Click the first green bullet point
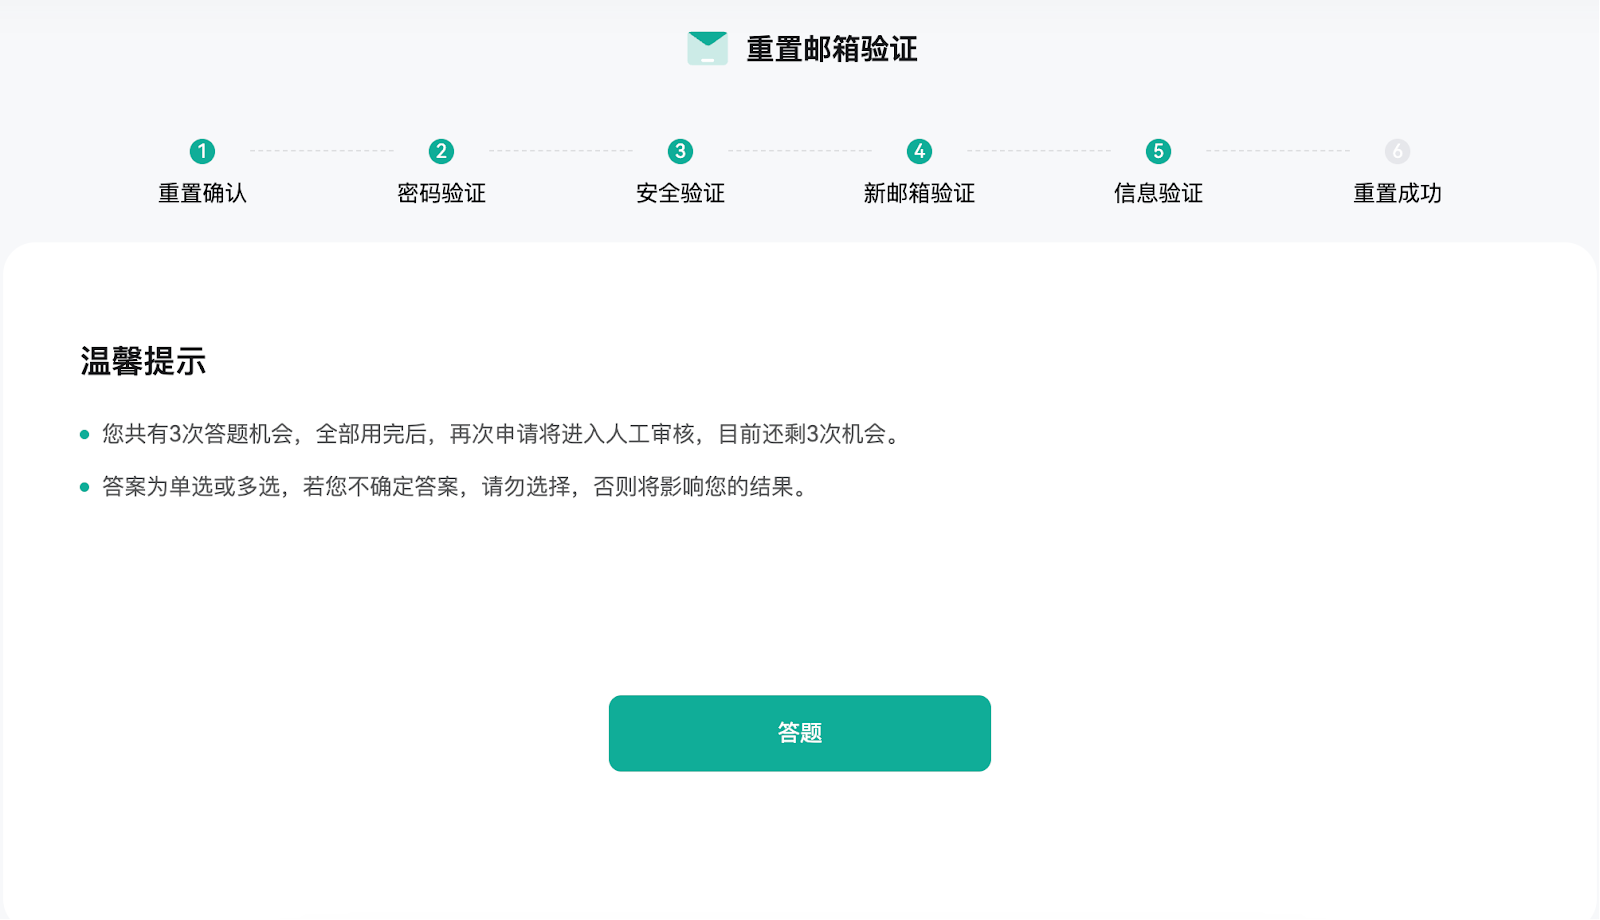Screen dimensions: 1600x920 coord(84,434)
